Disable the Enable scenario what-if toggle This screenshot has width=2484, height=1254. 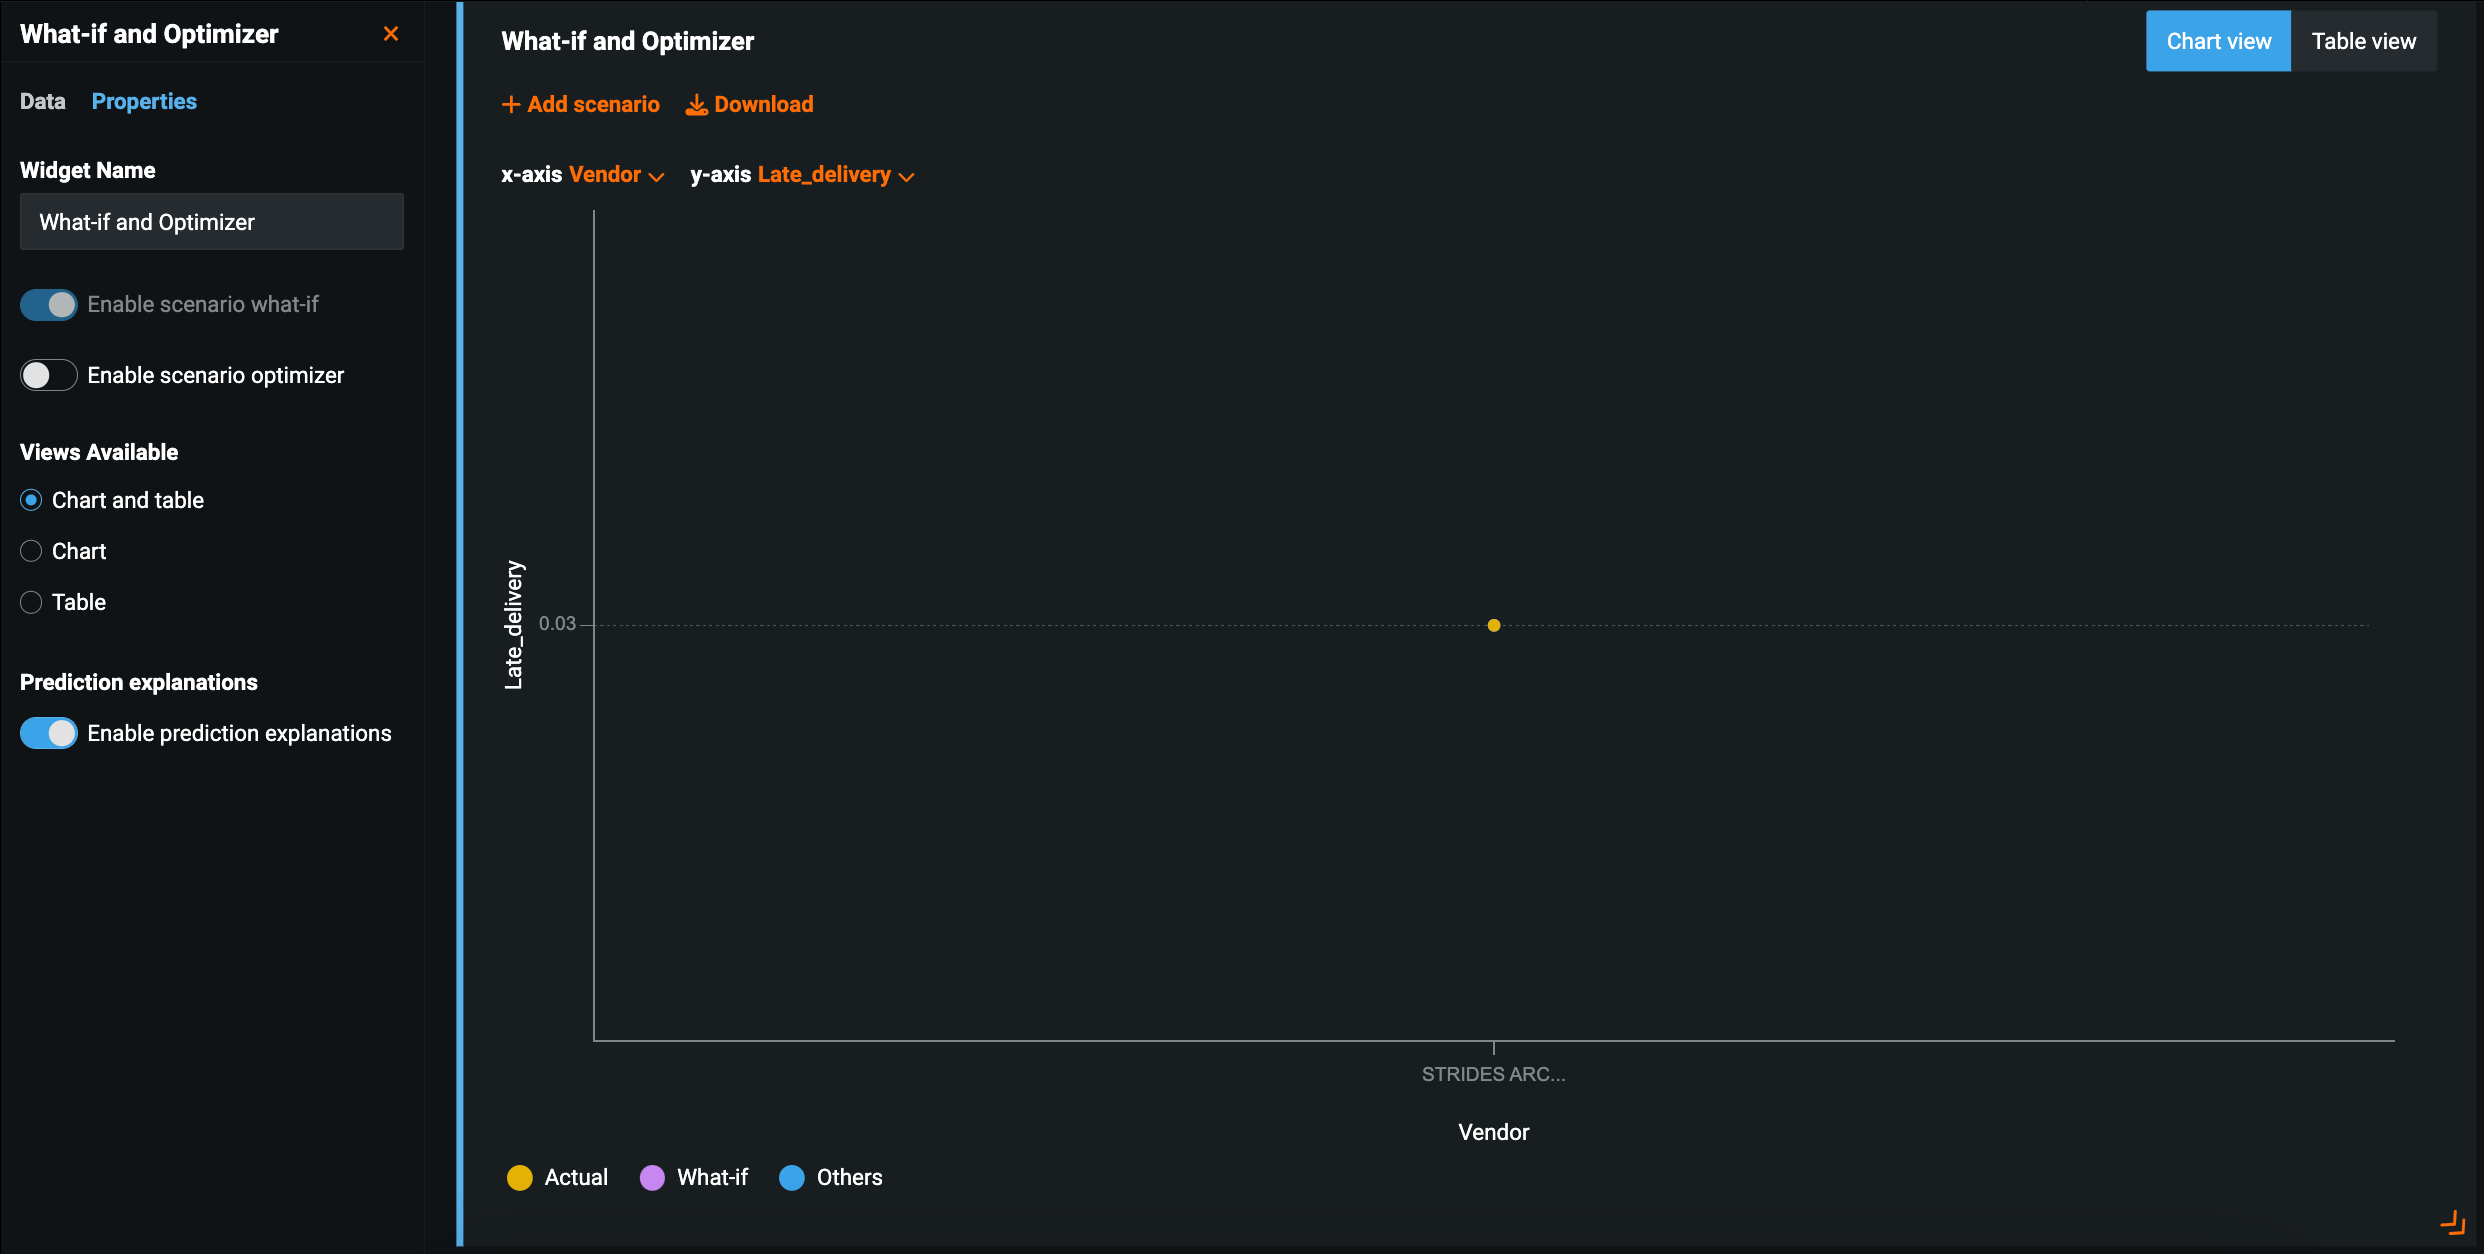48,304
